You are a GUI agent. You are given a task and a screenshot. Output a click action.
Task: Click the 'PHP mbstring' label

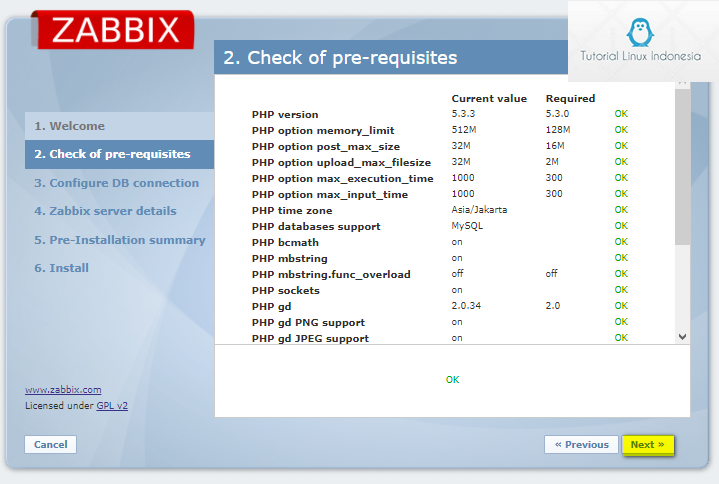[x=289, y=258]
